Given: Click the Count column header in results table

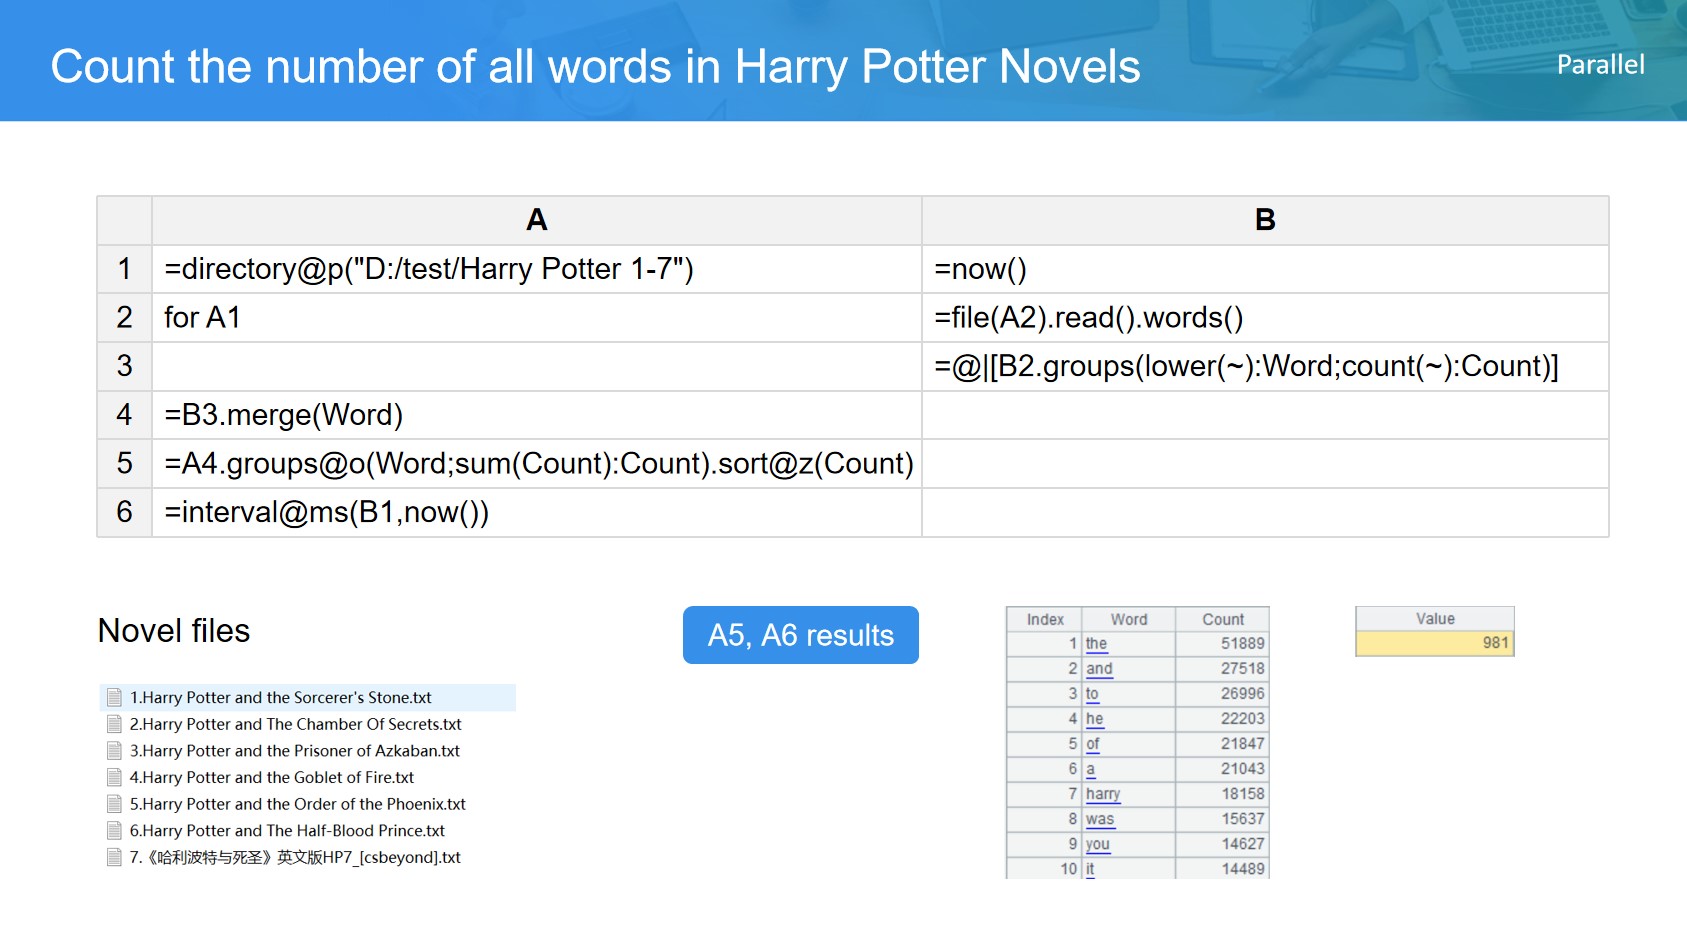Looking at the screenshot, I should (1222, 620).
